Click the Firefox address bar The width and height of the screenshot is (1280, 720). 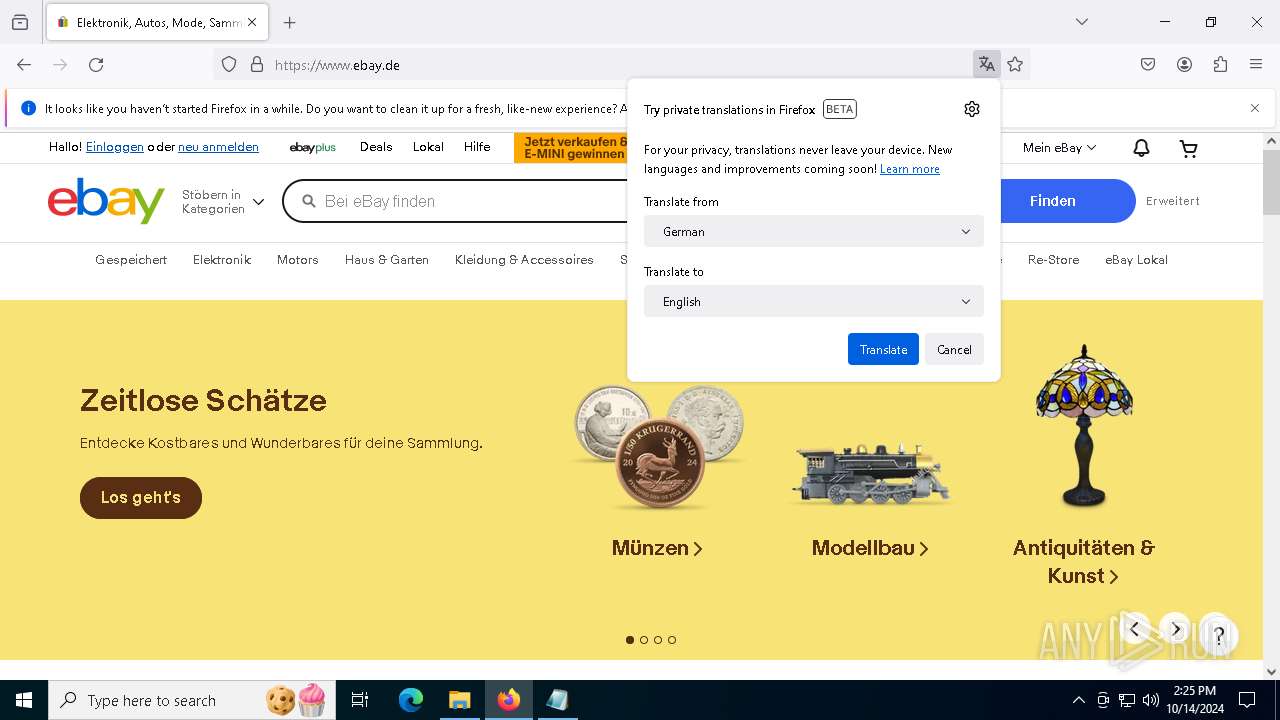[x=620, y=65]
